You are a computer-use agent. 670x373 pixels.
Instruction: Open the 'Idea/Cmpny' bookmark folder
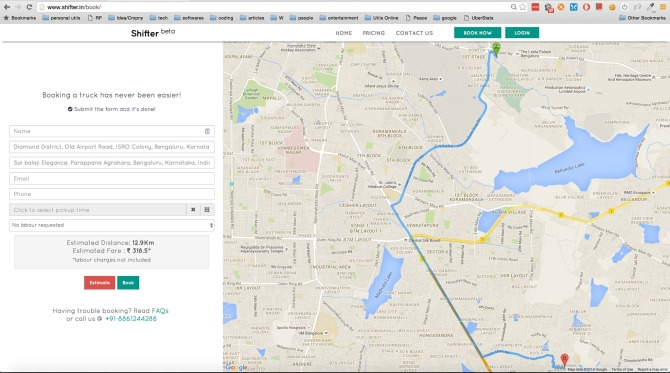(x=126, y=18)
